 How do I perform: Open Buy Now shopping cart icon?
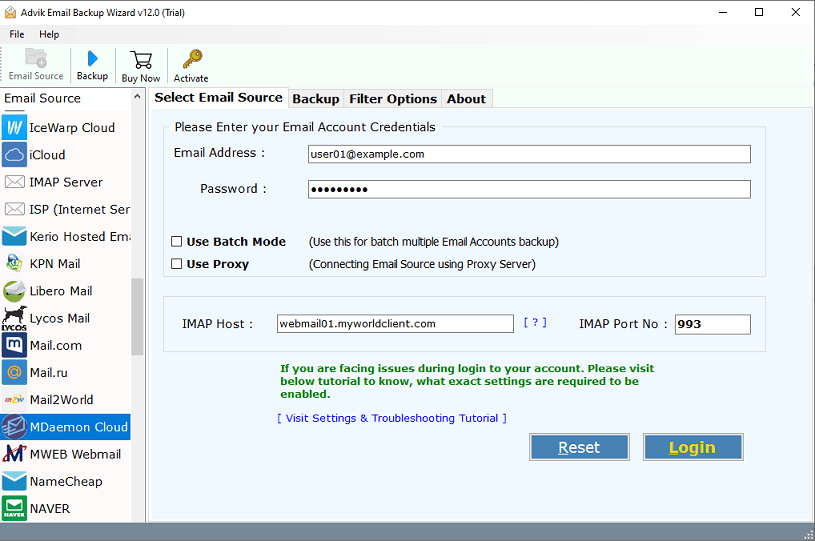(x=141, y=60)
